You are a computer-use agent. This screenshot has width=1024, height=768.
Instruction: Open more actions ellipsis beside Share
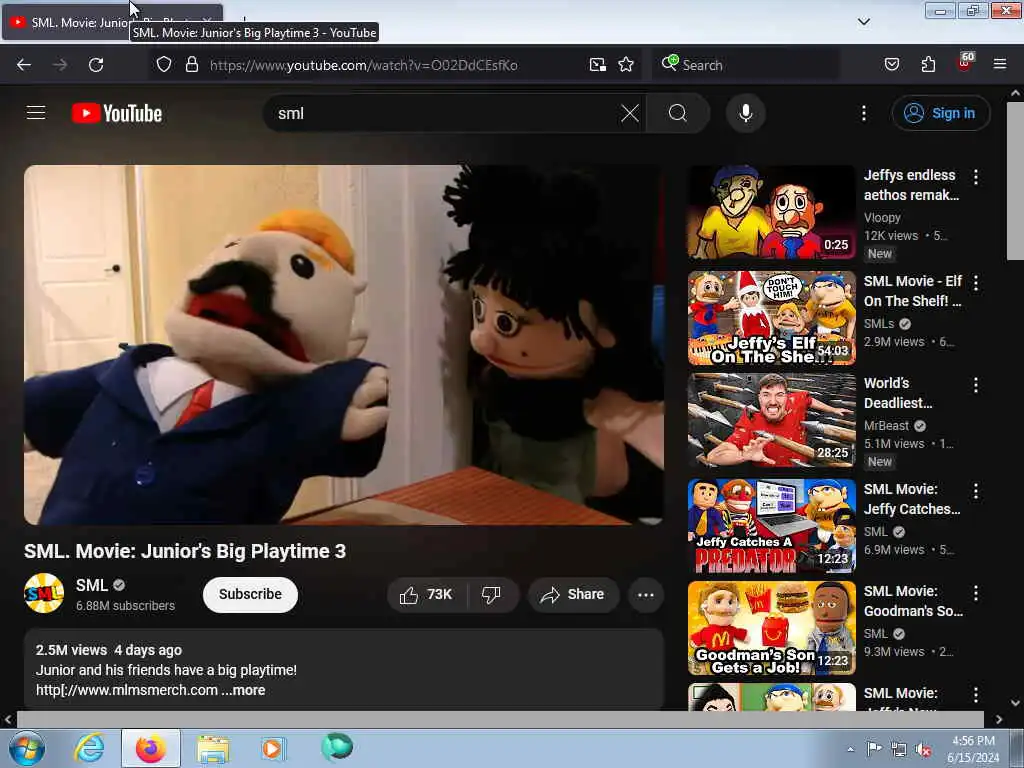point(646,594)
